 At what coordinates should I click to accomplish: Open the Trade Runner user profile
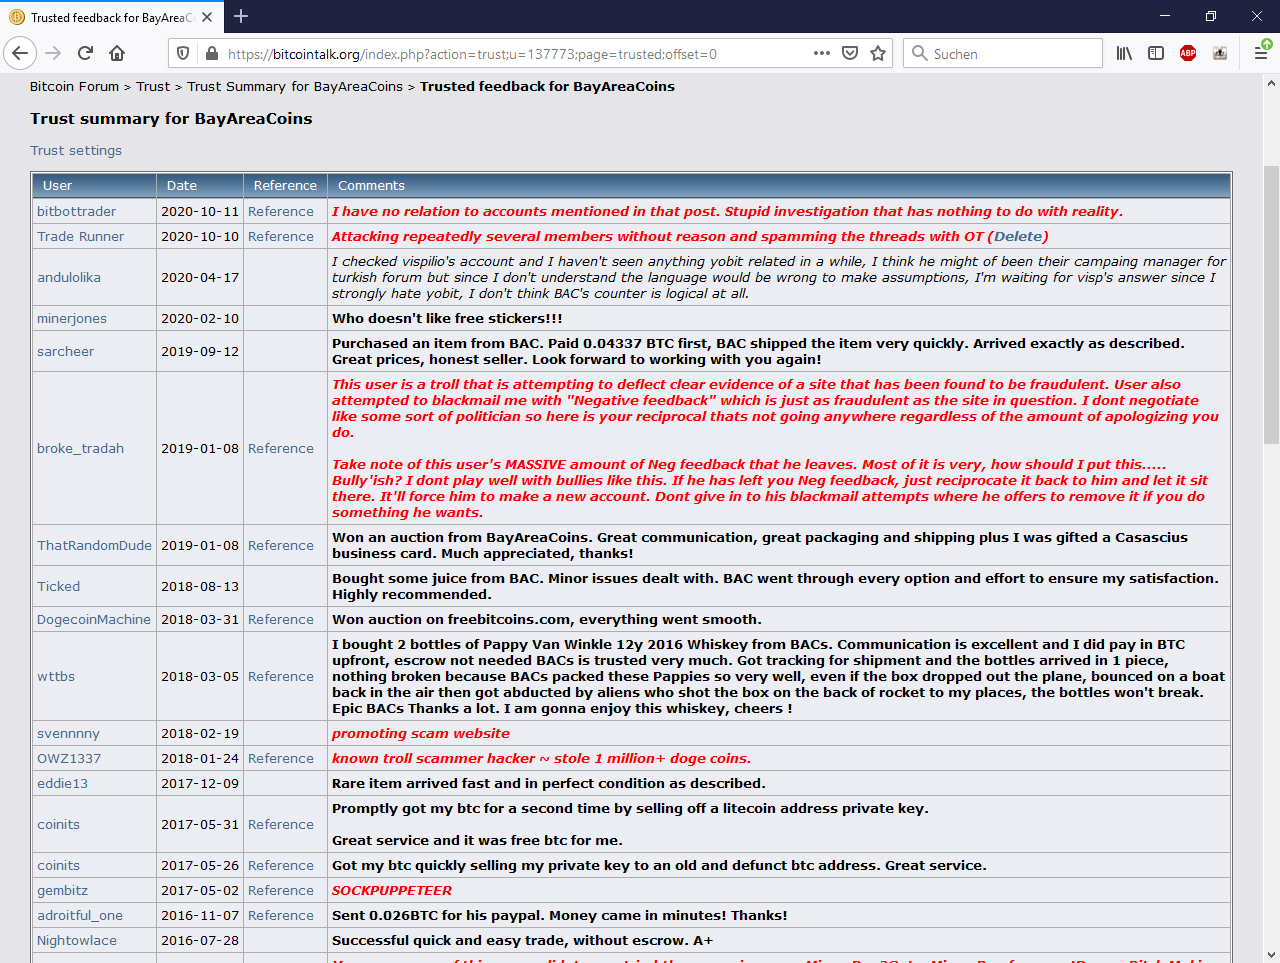[x=81, y=237]
